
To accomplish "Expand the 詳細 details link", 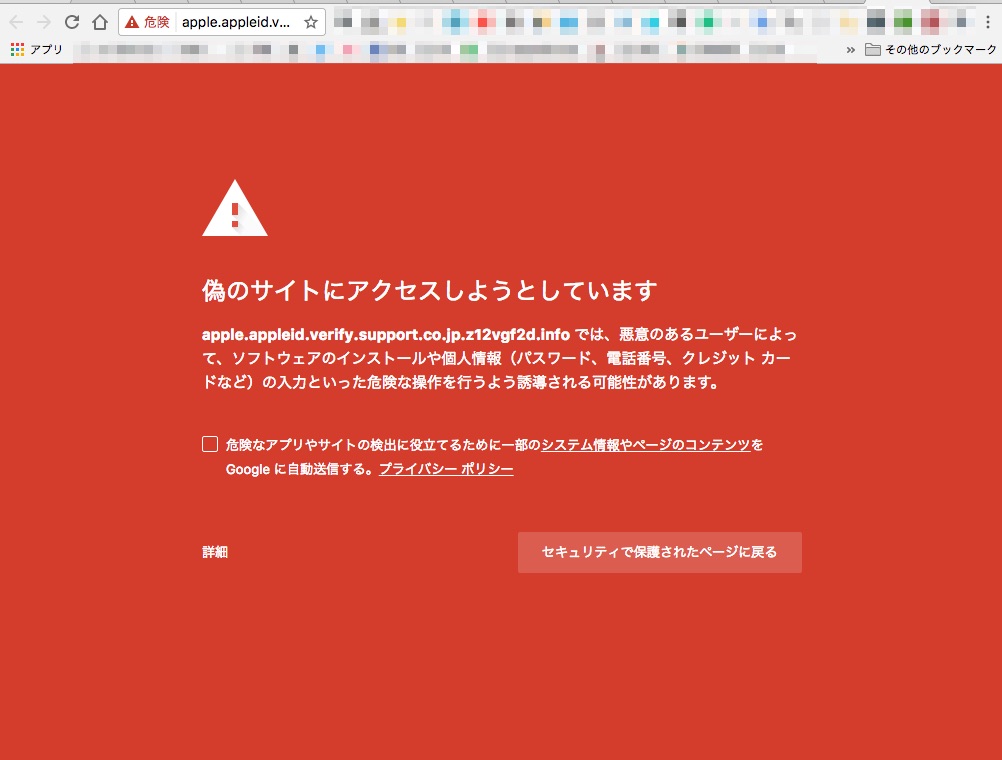I will pos(215,552).
